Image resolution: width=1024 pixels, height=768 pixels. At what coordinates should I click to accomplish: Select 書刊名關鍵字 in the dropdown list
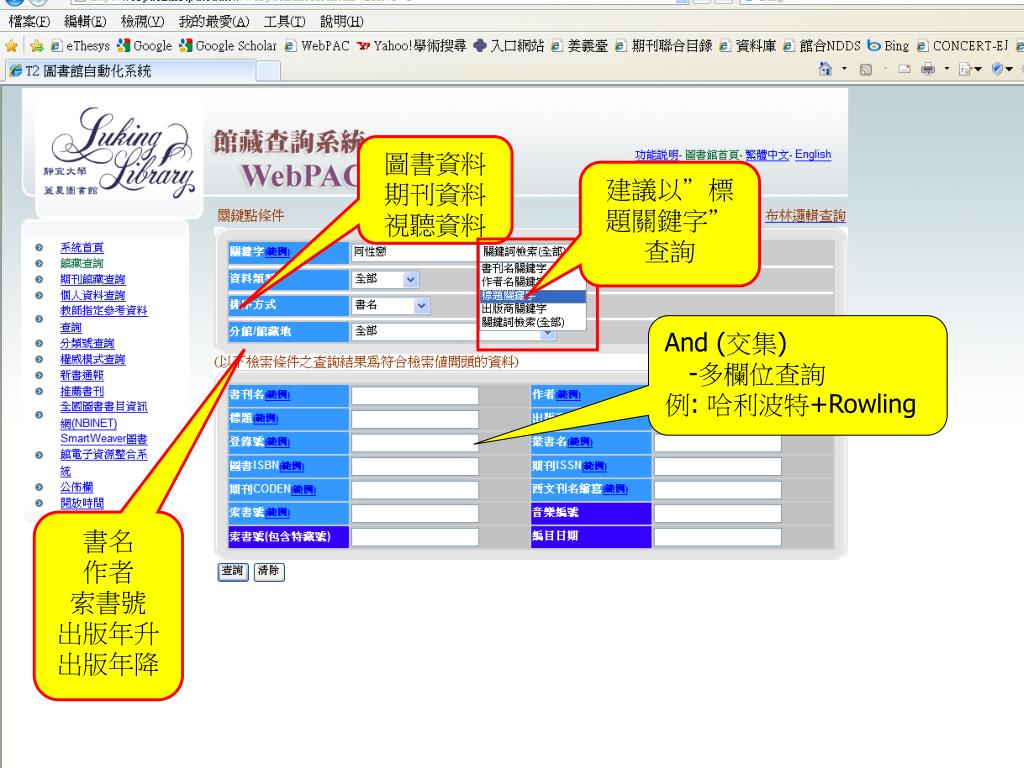514,268
